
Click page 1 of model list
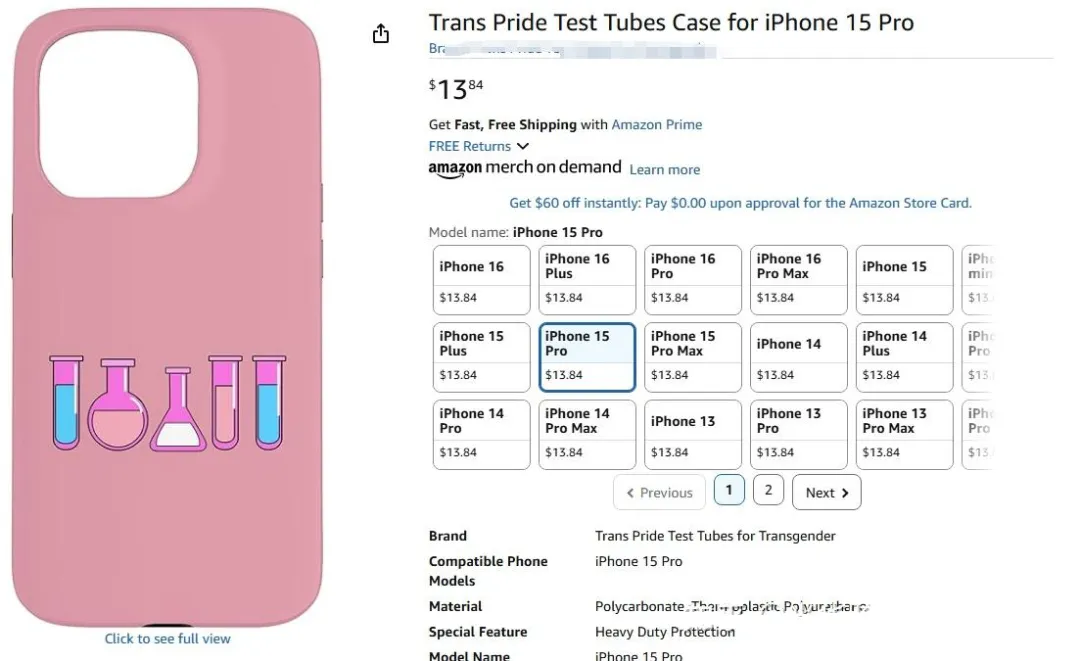[x=729, y=491]
